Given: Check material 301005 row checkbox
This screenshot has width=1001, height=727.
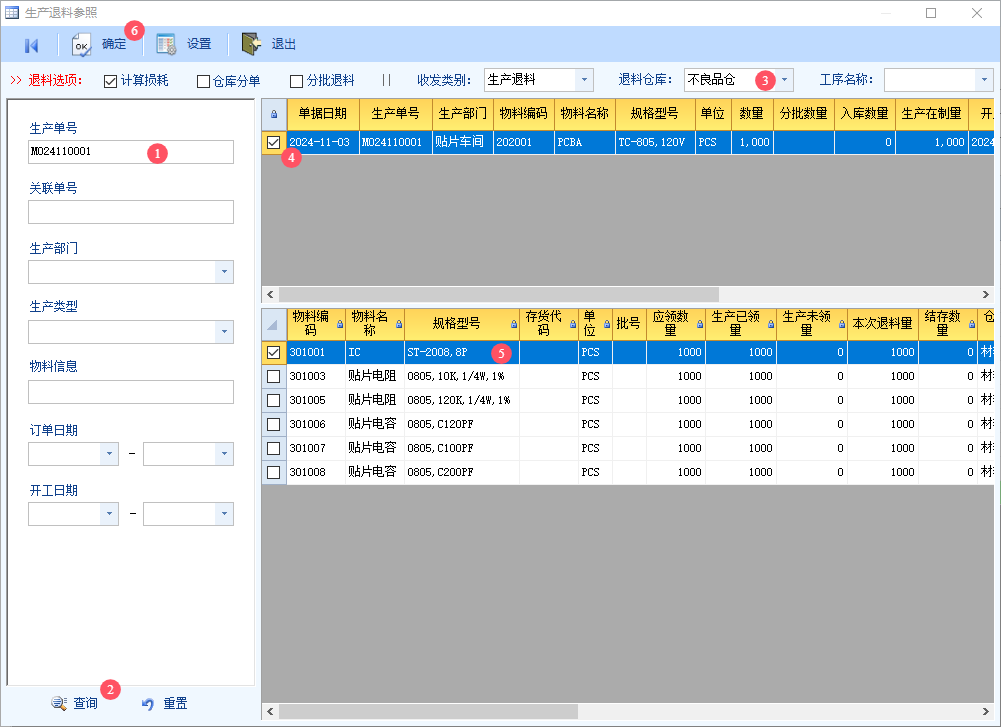Looking at the screenshot, I should [273, 400].
